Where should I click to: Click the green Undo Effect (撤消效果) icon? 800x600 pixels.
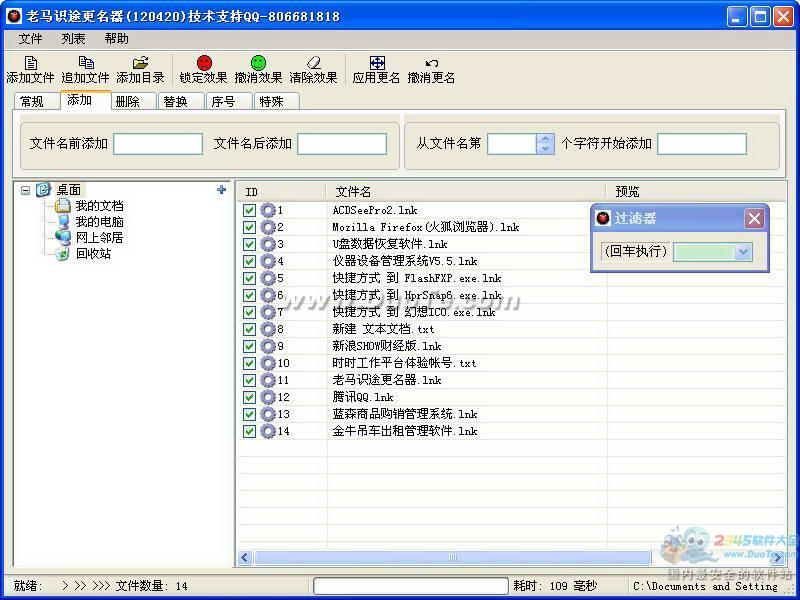click(x=259, y=63)
